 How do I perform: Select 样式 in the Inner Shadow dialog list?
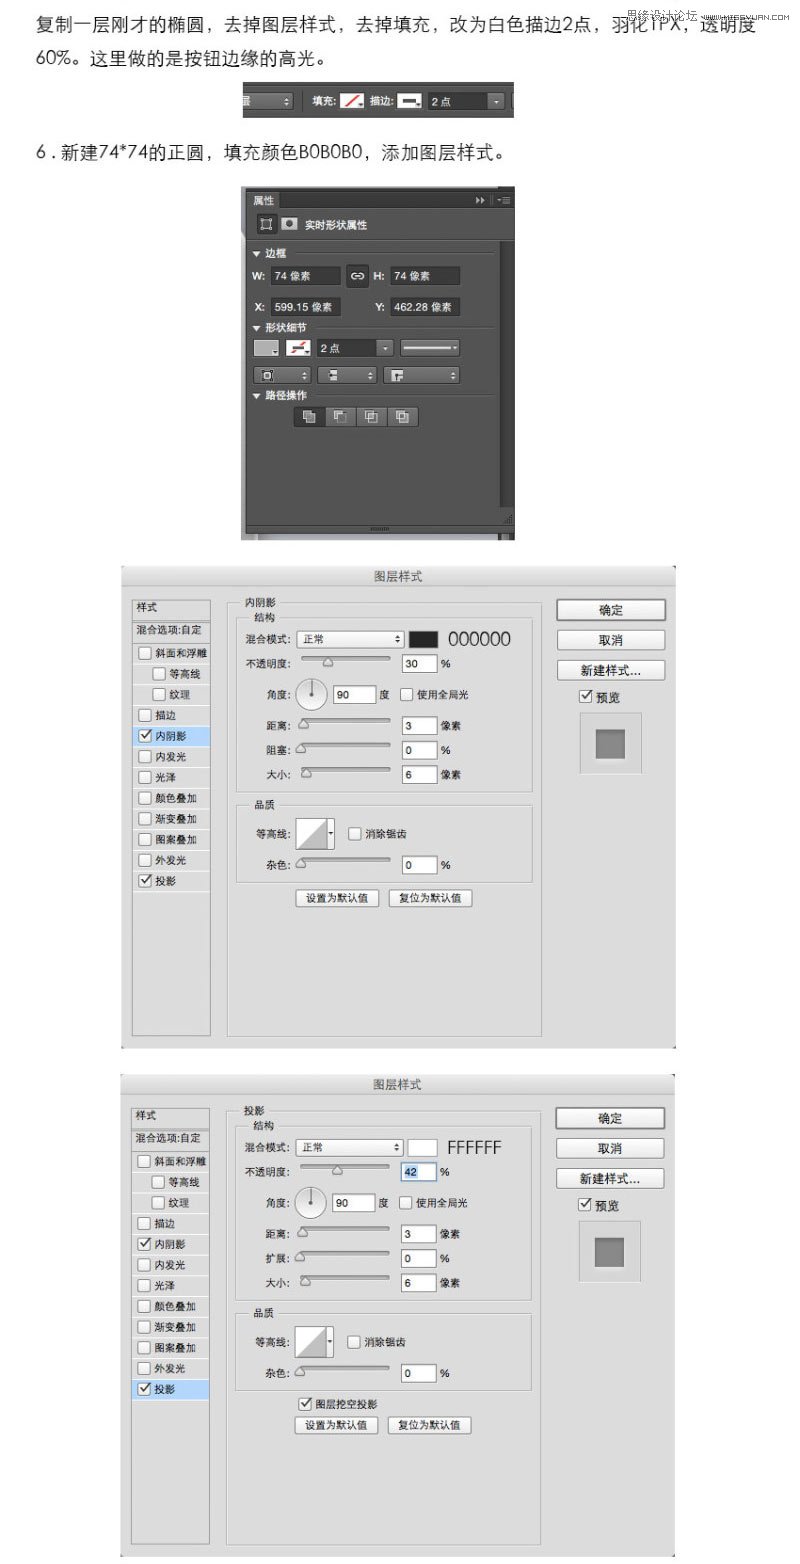[x=171, y=609]
